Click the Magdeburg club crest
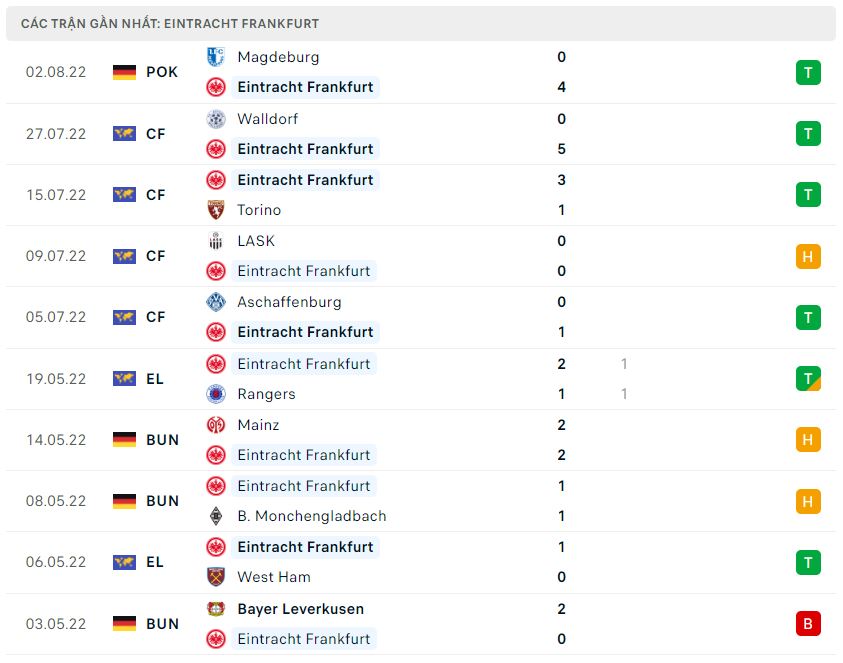 217,57
